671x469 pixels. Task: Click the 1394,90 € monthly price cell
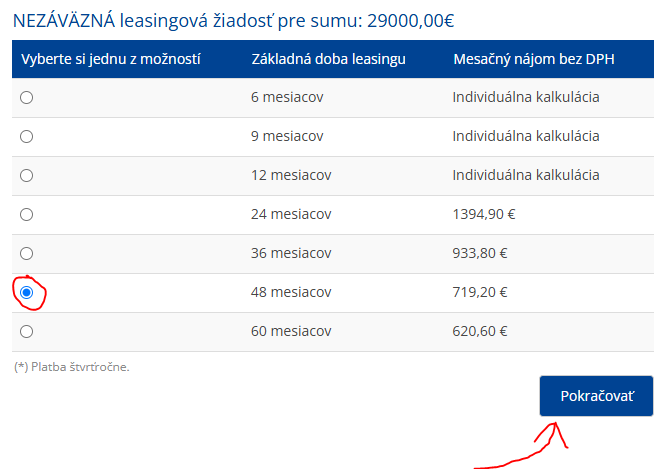coord(484,214)
